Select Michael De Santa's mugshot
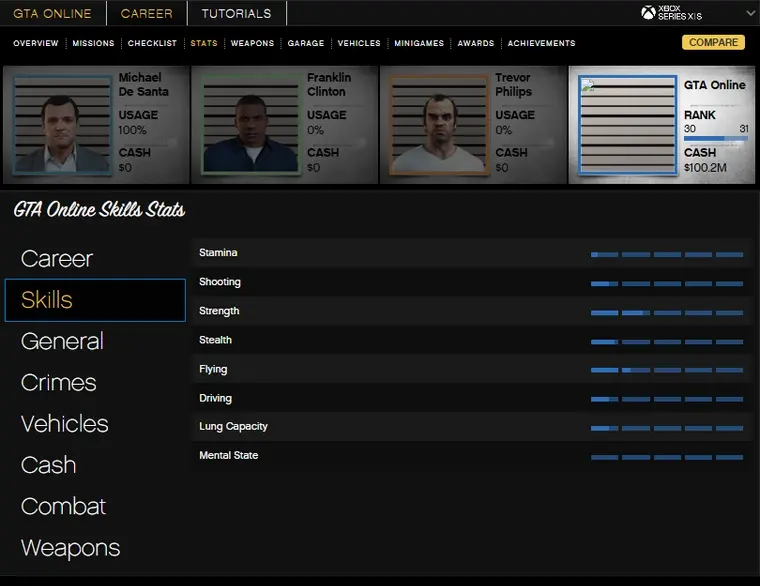760x586 pixels. pos(62,125)
